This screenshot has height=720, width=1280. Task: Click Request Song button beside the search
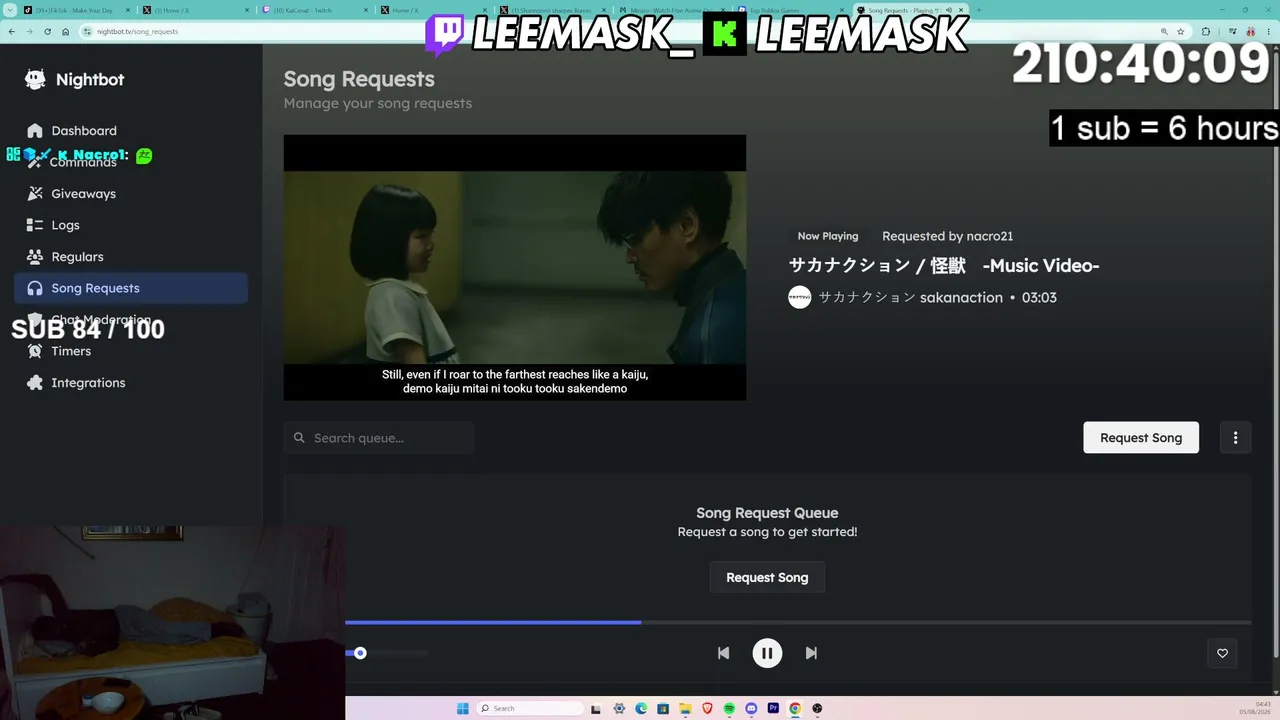coord(1141,437)
